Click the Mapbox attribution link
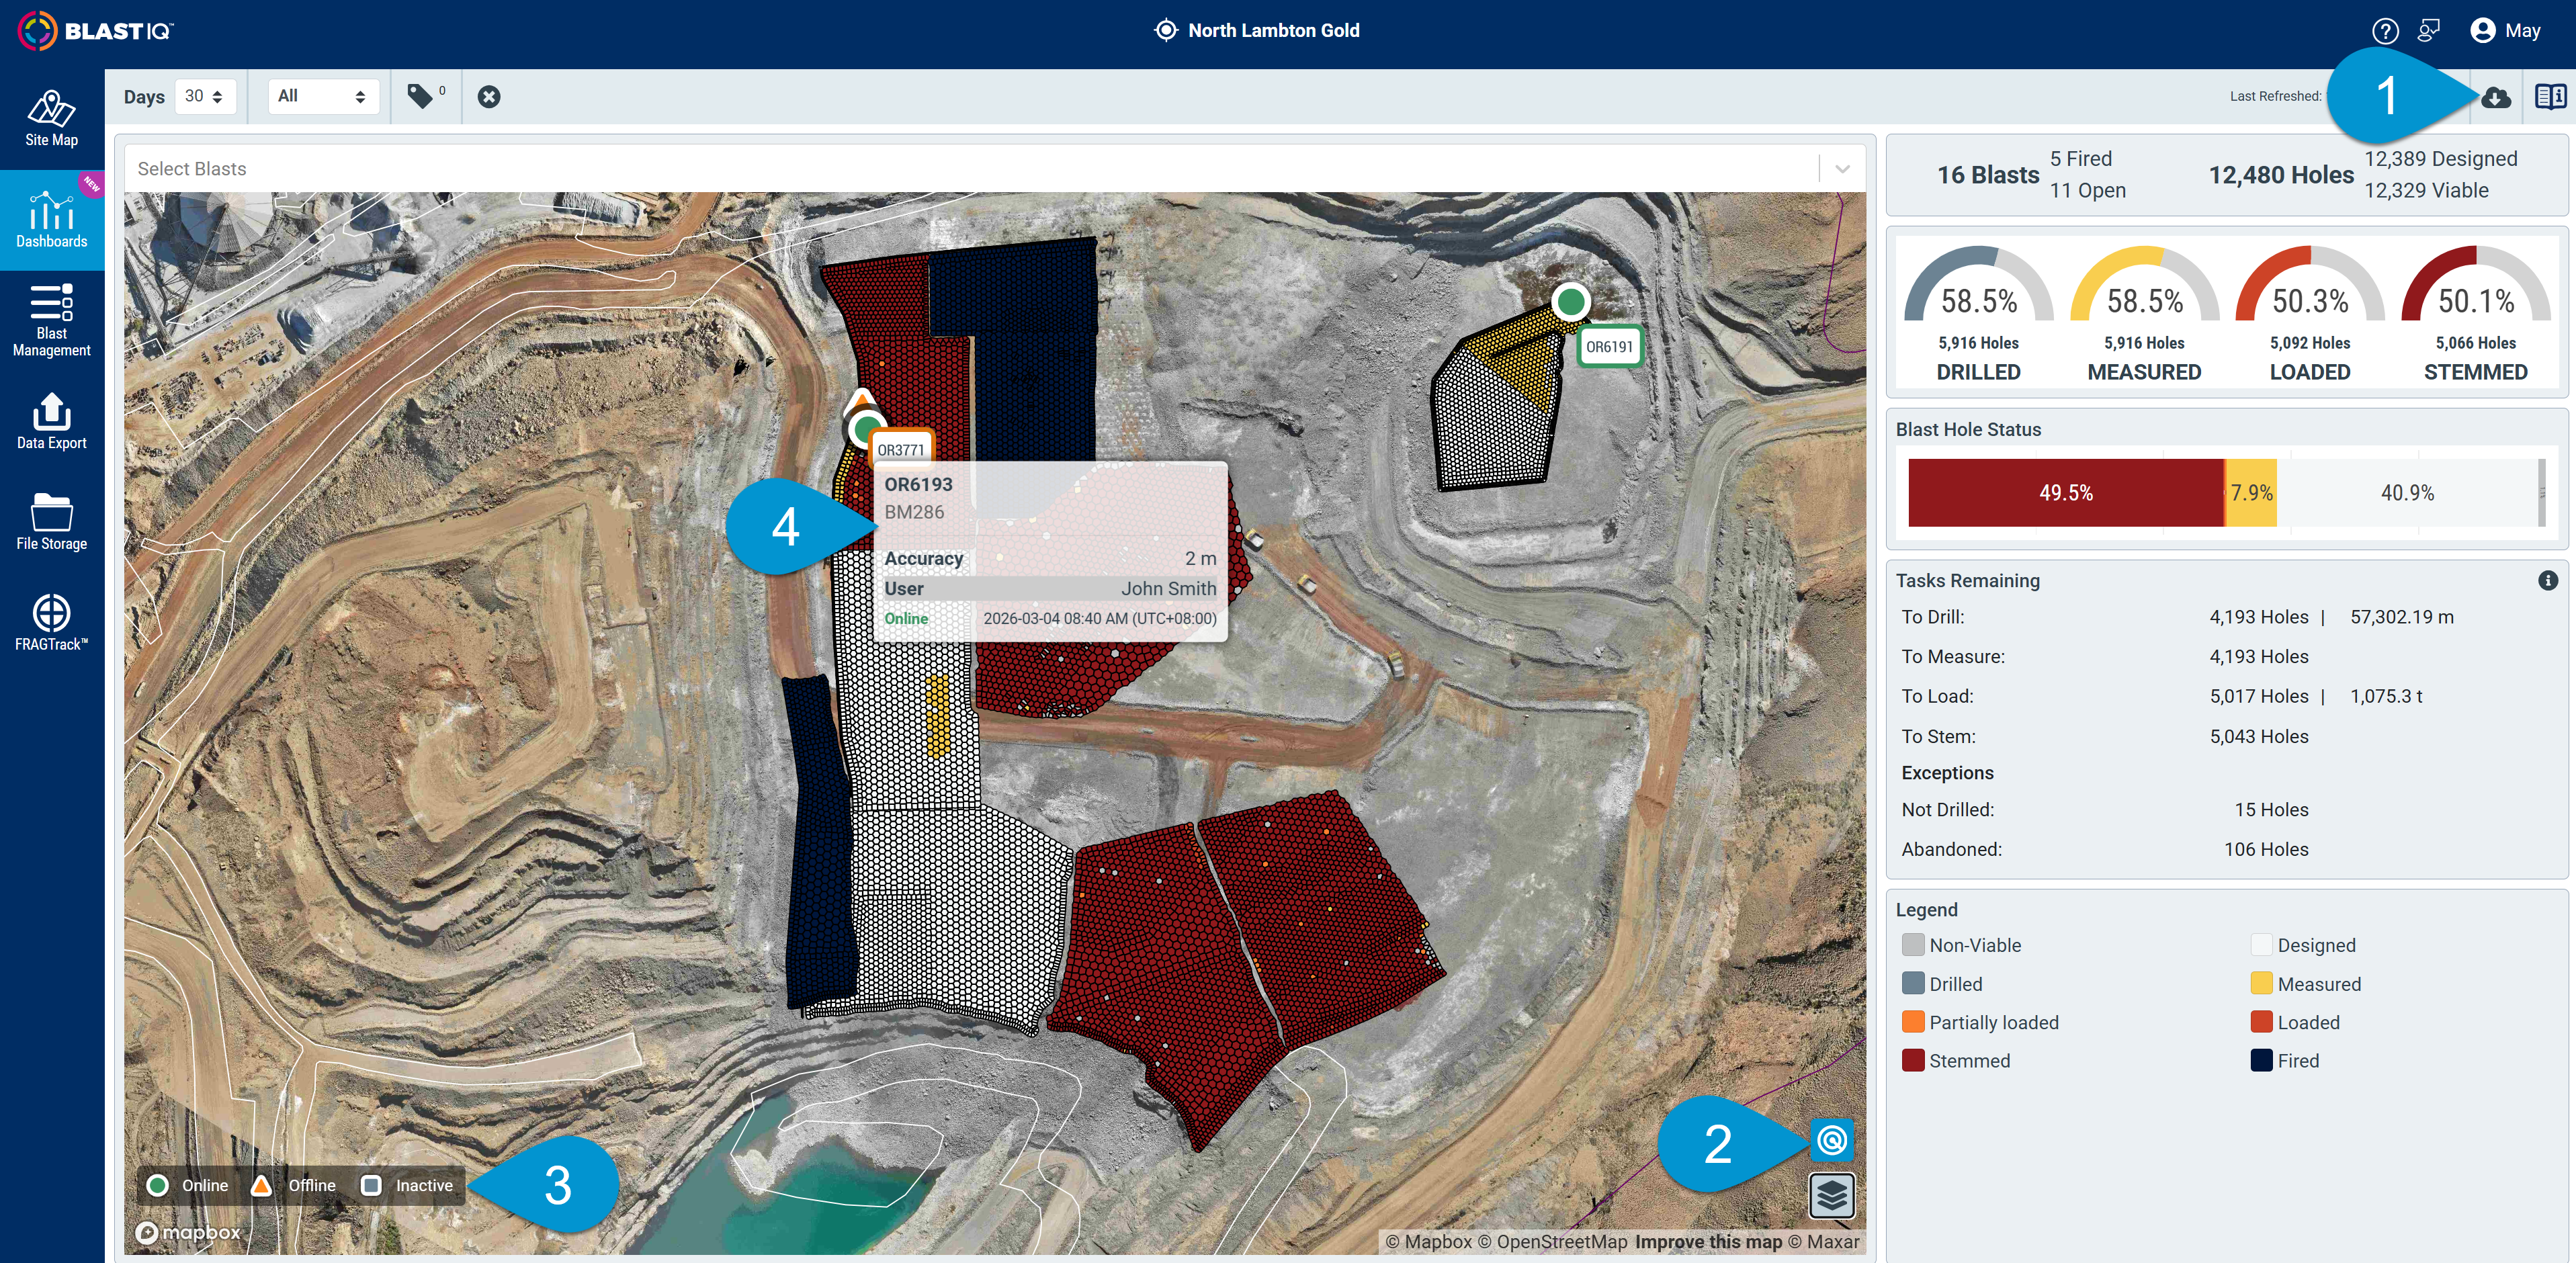Viewport: 2576px width, 1263px height. pyautogui.click(x=1429, y=1241)
